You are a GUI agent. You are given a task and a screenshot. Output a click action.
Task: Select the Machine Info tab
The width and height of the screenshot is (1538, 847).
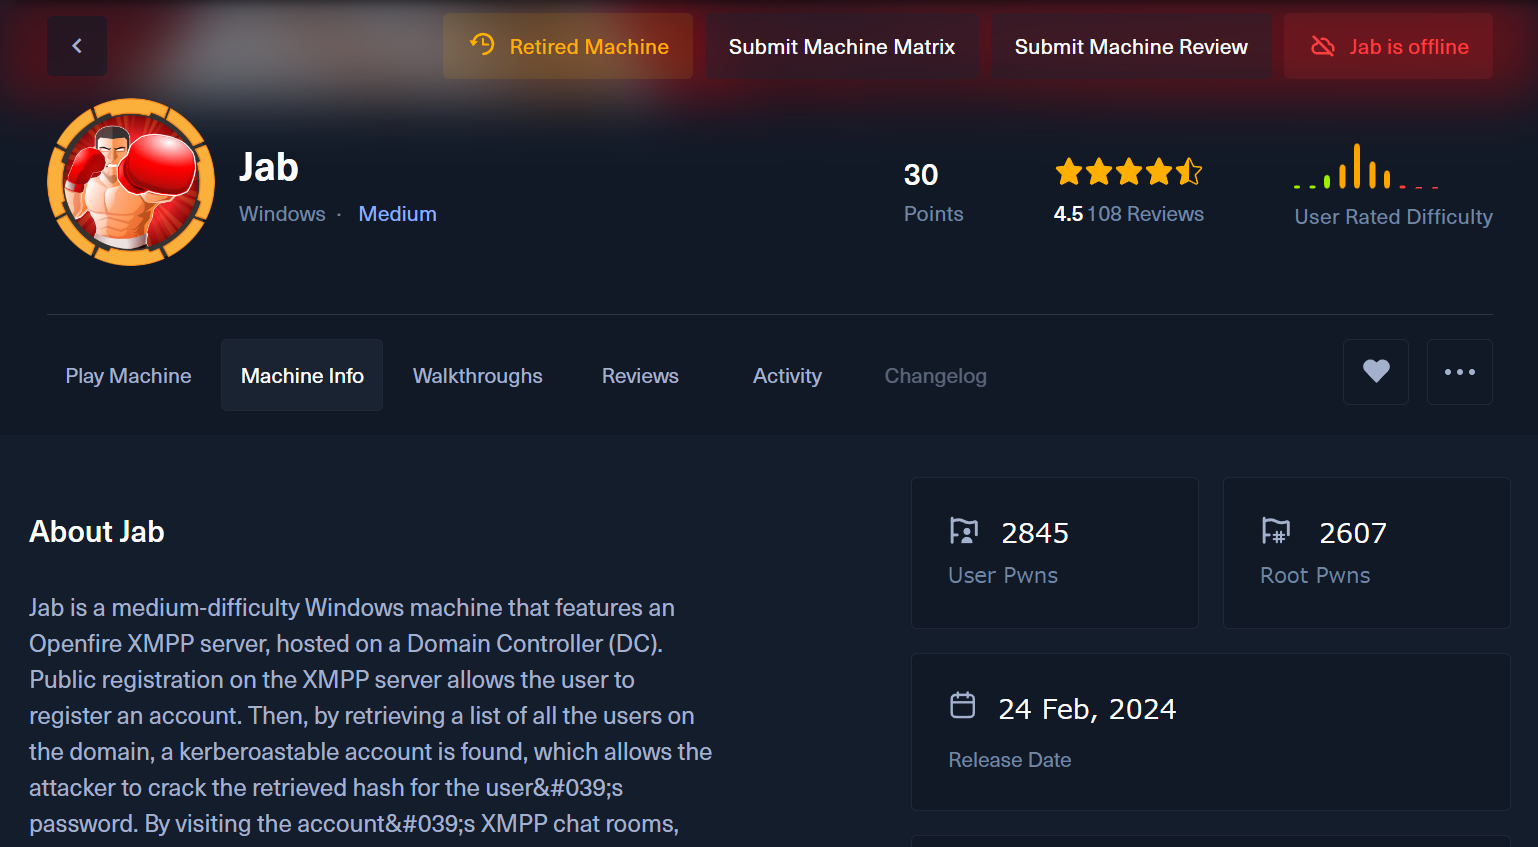(x=302, y=376)
